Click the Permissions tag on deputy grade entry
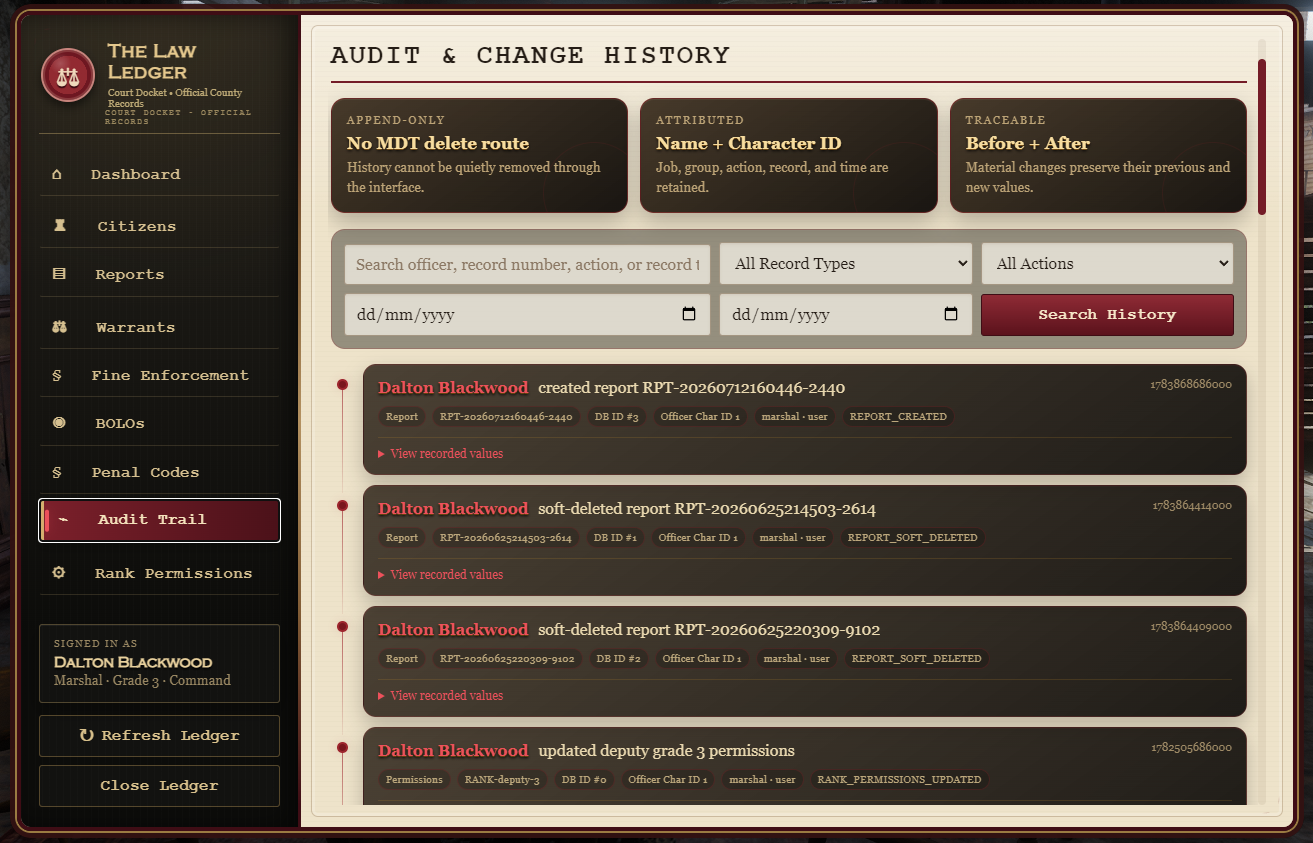This screenshot has width=1313, height=843. click(414, 779)
